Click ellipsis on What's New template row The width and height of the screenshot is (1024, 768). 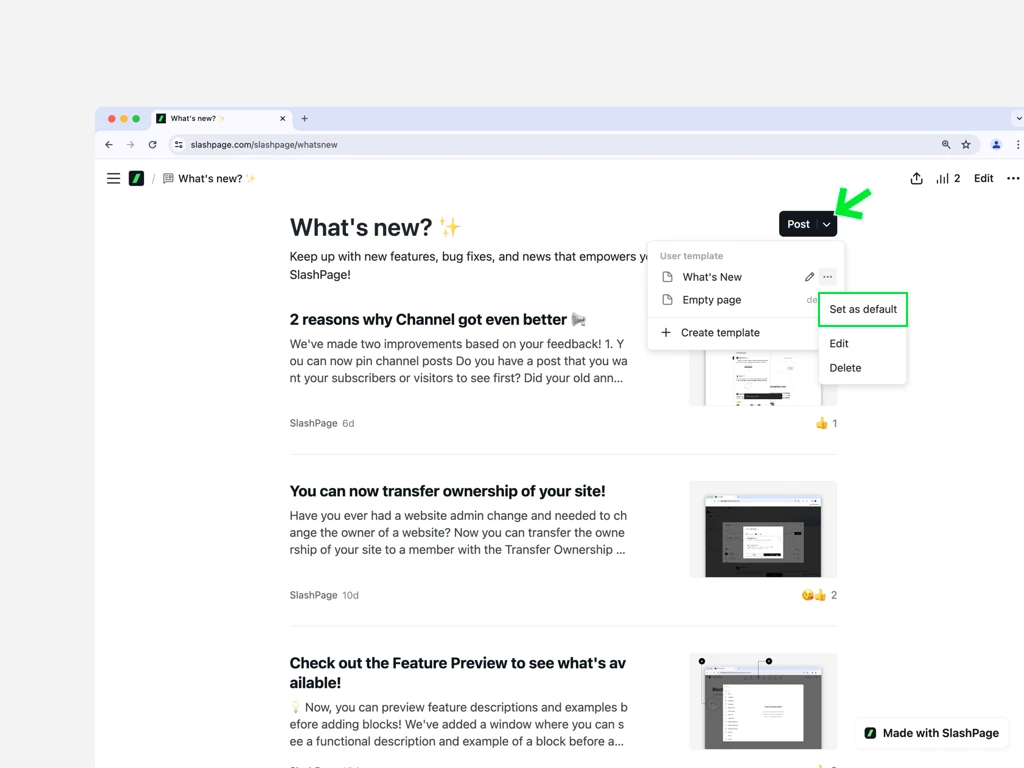tap(827, 277)
